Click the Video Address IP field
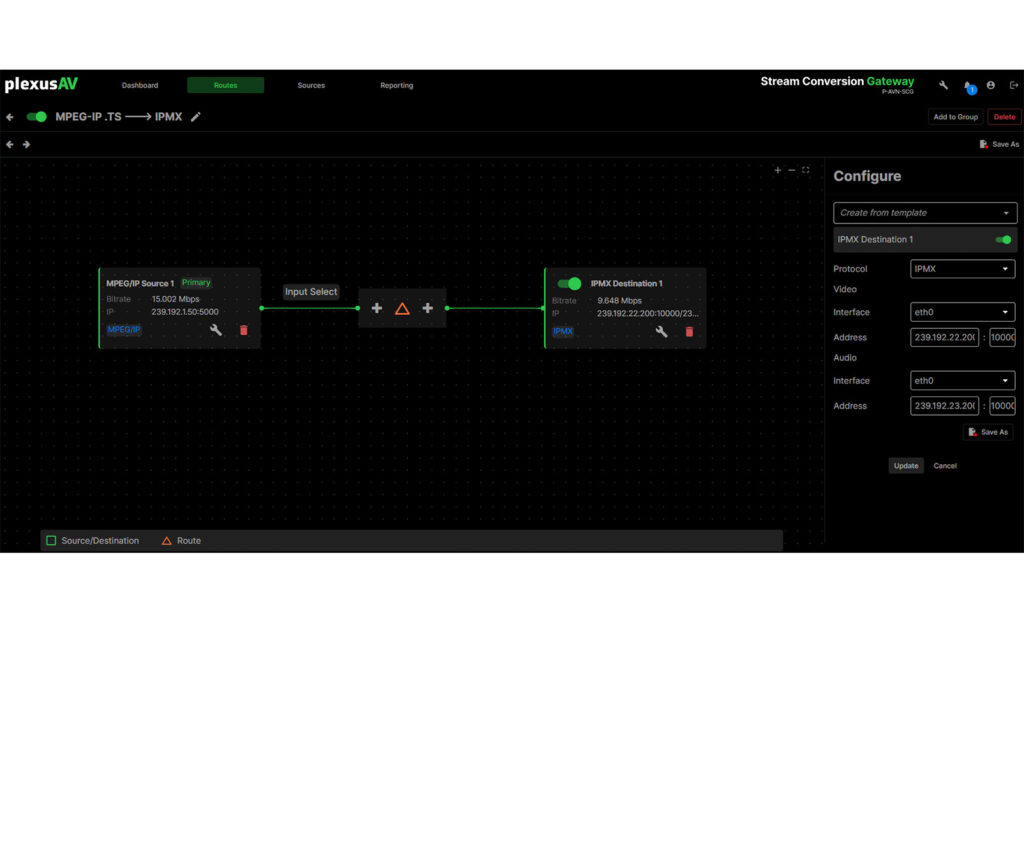This screenshot has height=853, width=1024. (944, 338)
